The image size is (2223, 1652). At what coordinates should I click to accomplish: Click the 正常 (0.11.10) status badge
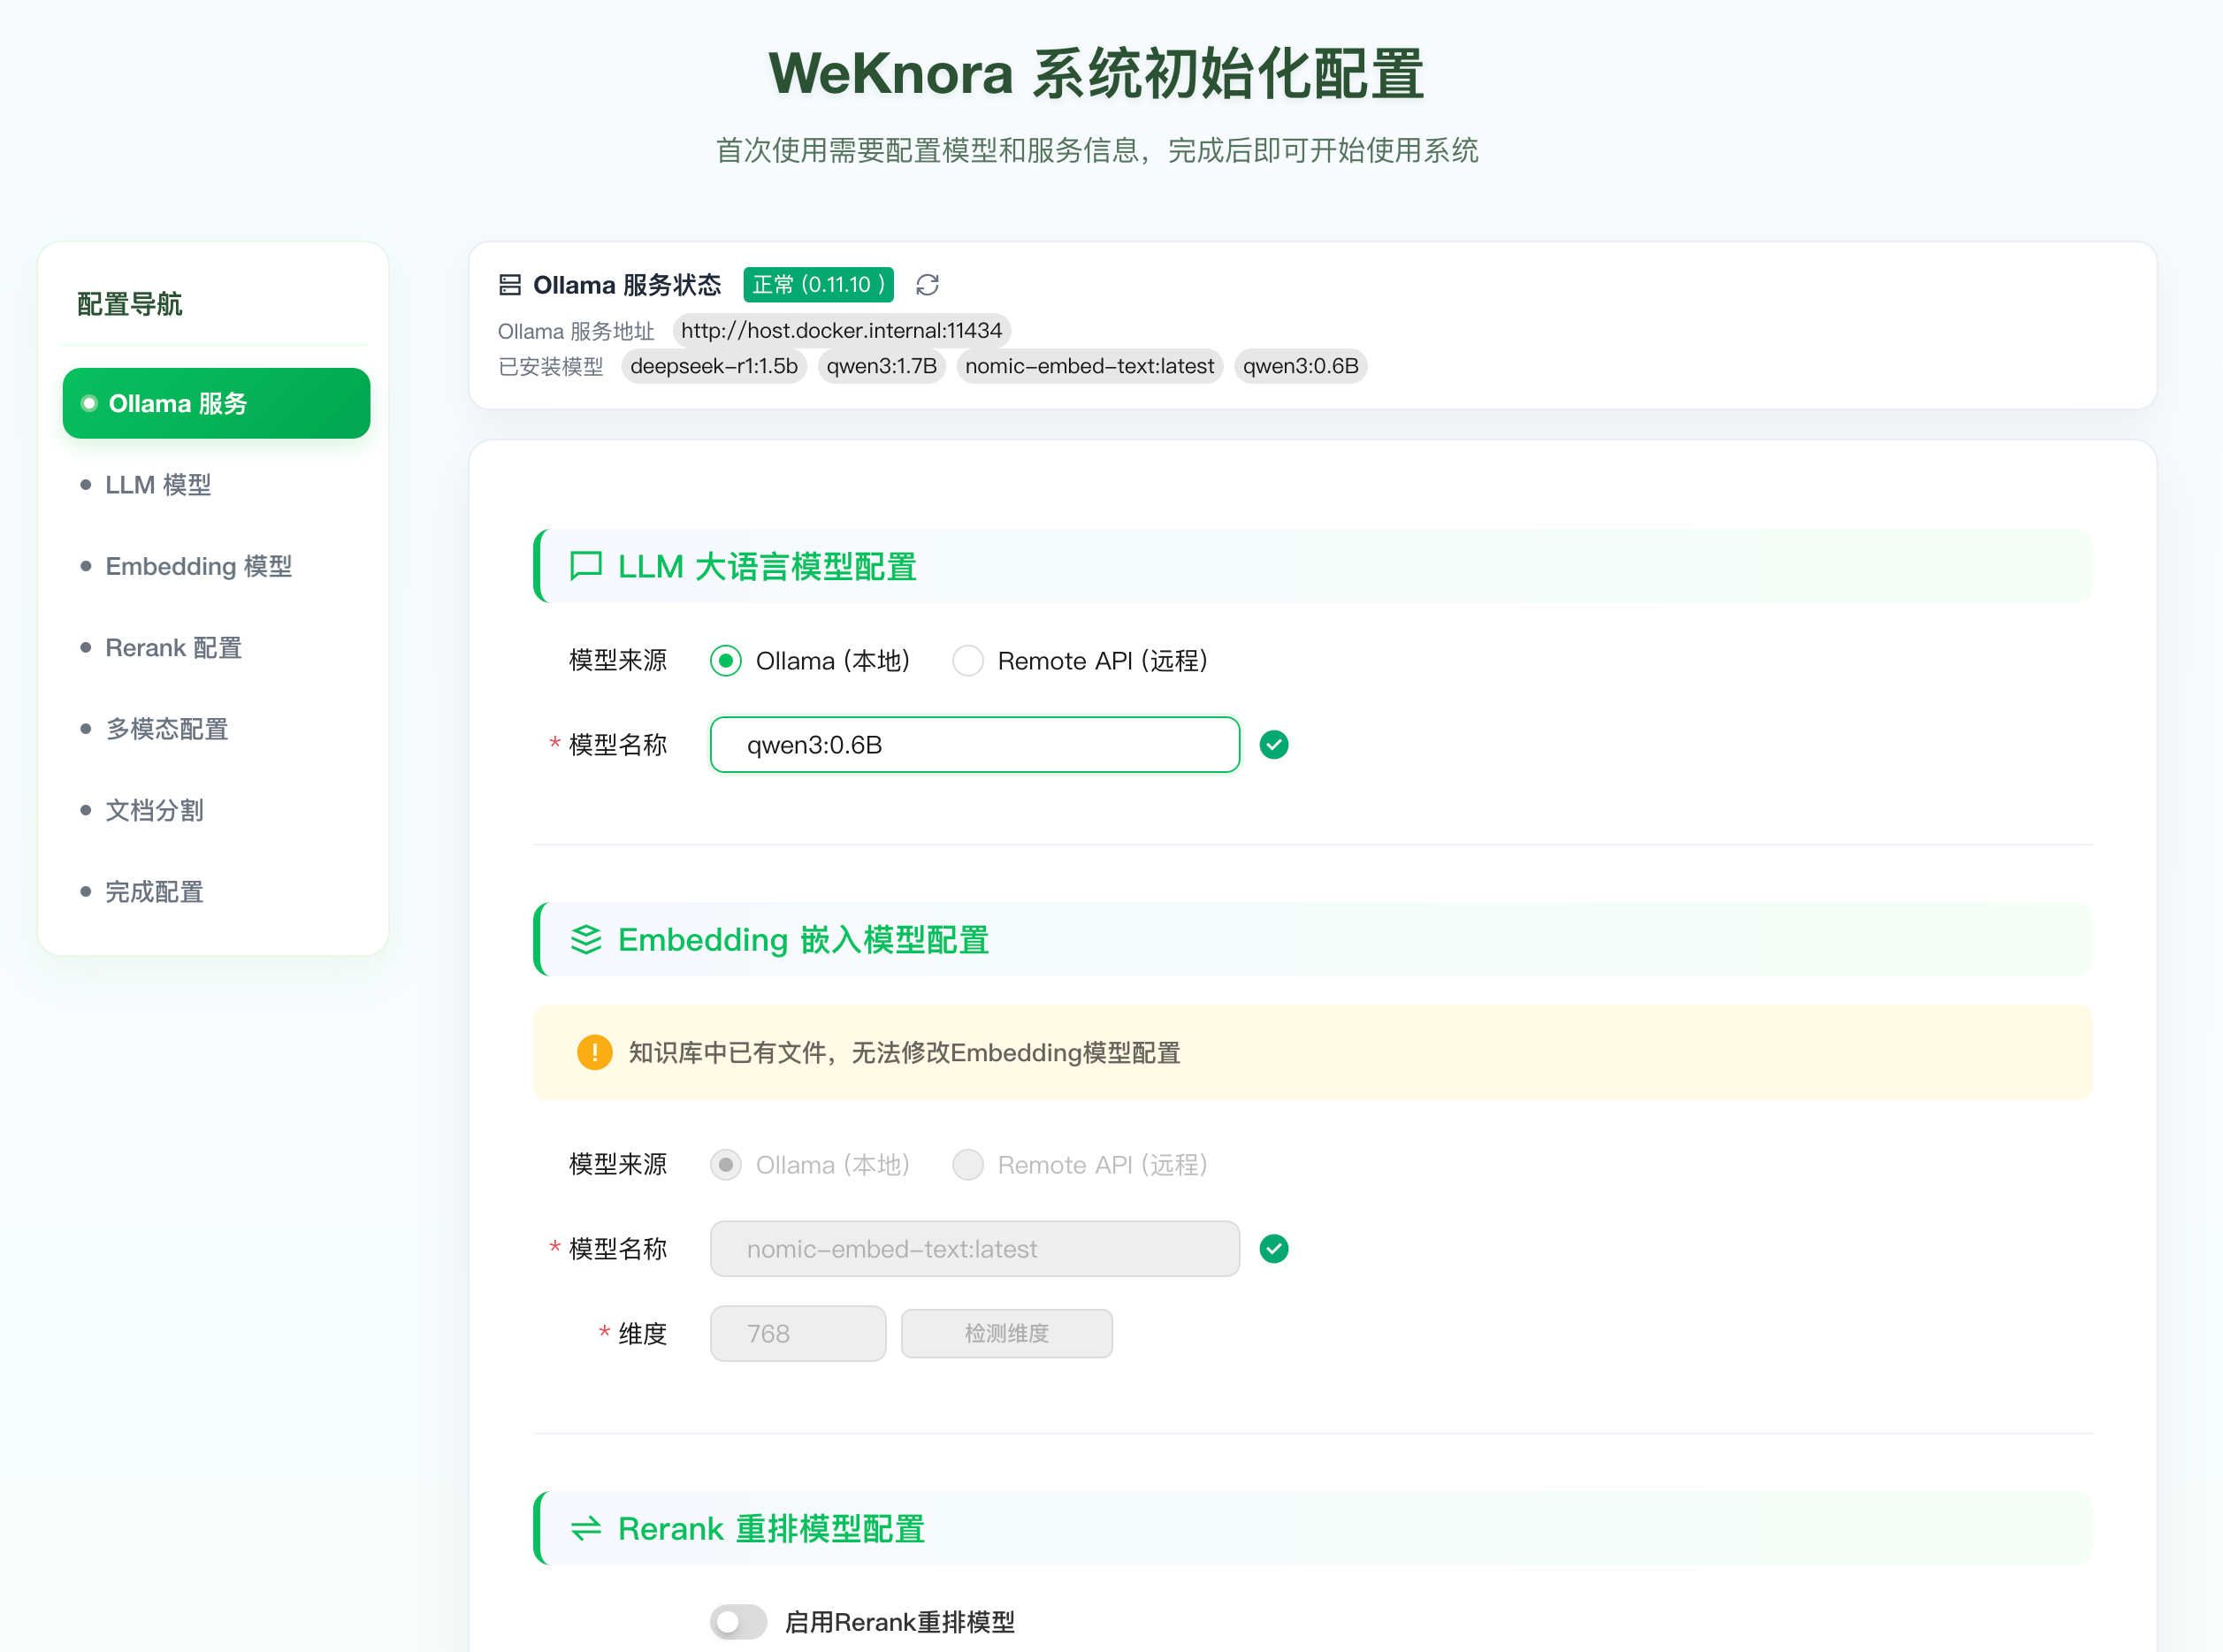[x=818, y=285]
